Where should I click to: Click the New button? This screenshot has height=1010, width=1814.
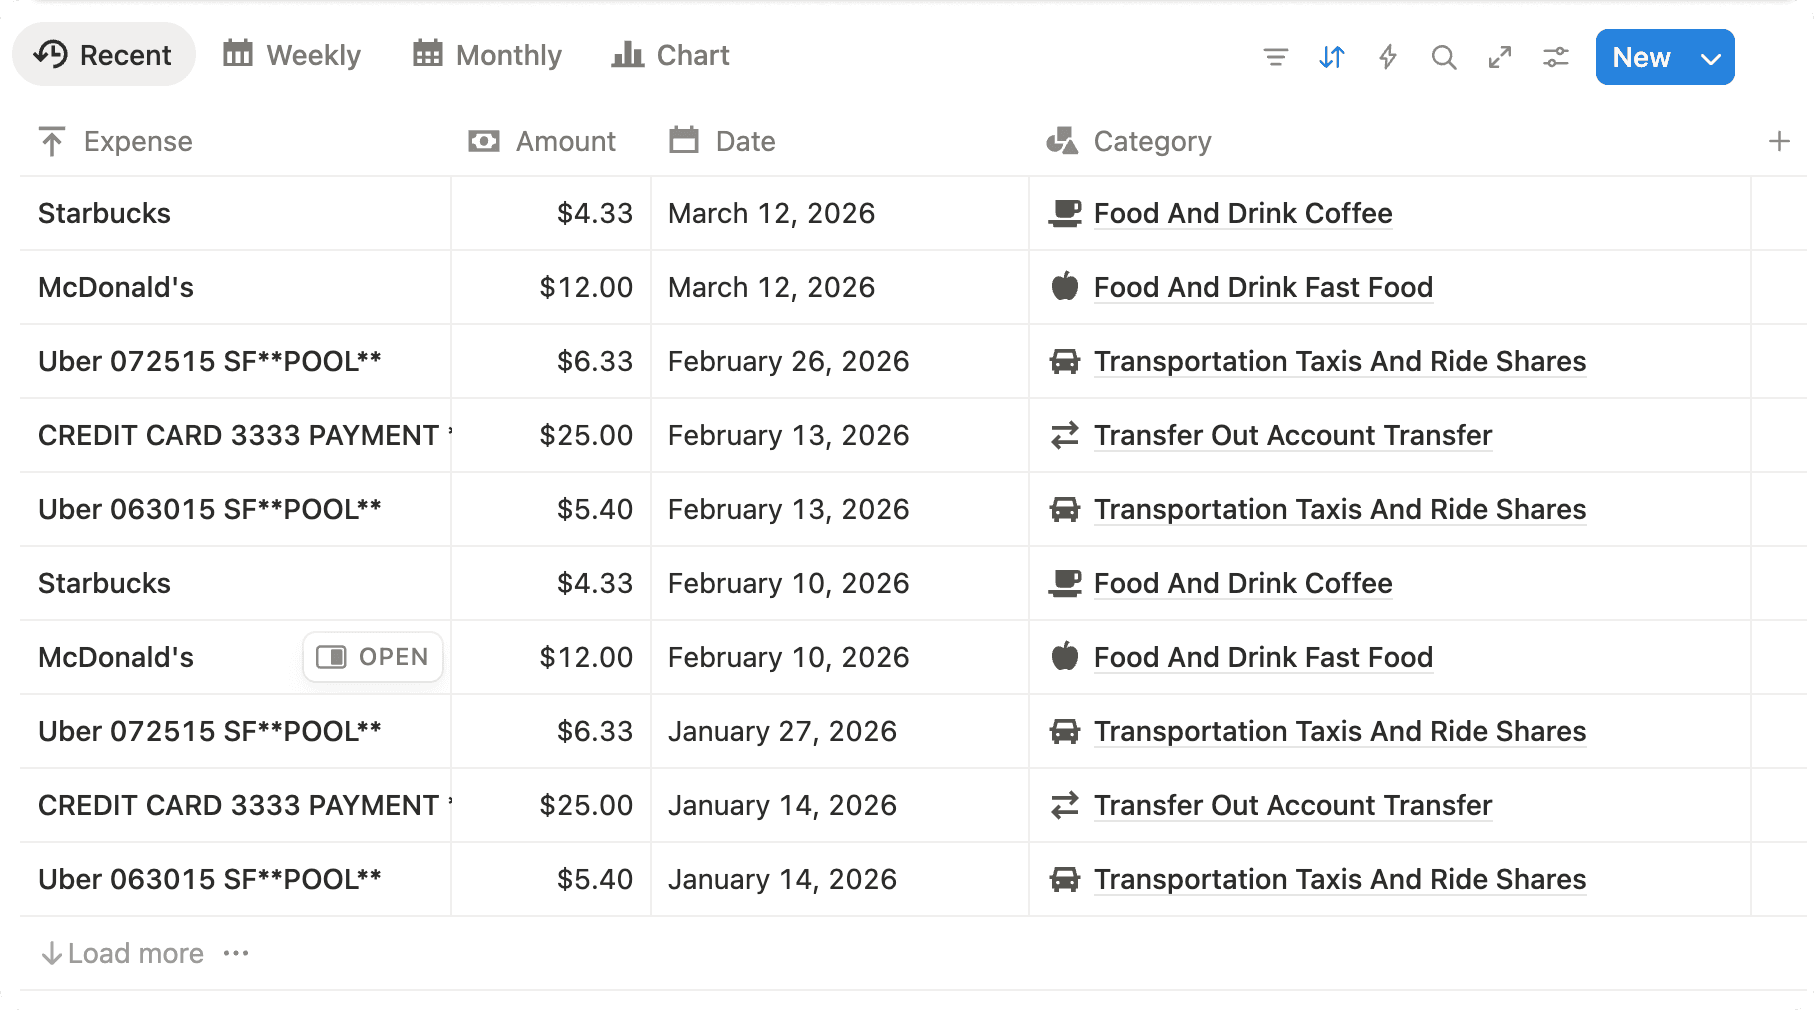tap(1641, 58)
